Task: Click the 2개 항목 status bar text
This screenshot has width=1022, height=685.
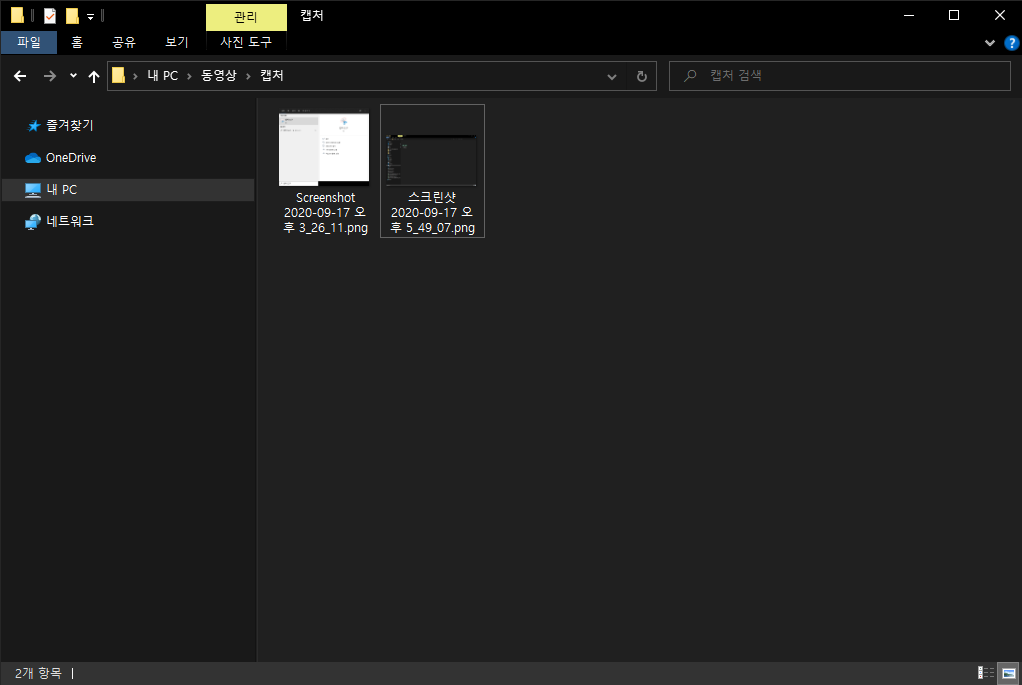Action: coord(38,673)
